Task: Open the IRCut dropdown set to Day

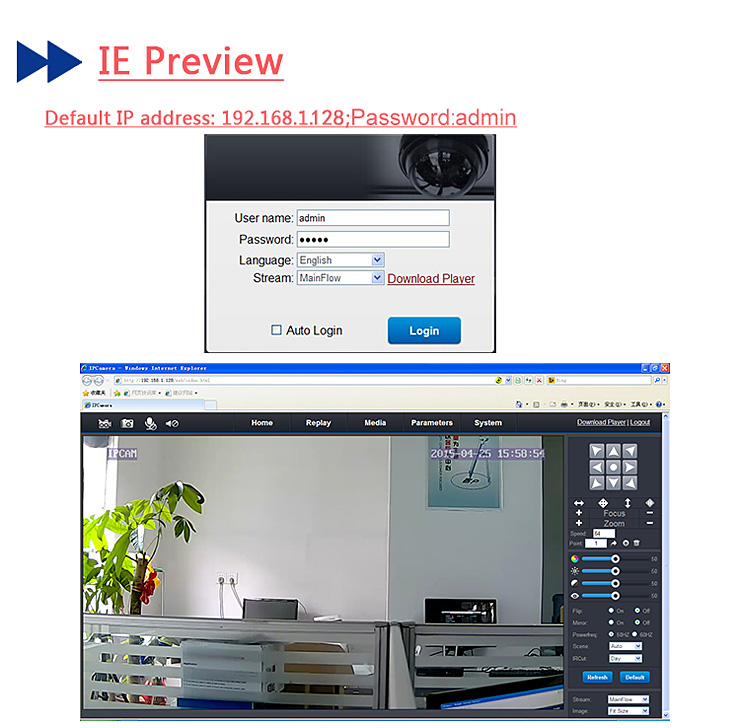Action: pos(625,659)
